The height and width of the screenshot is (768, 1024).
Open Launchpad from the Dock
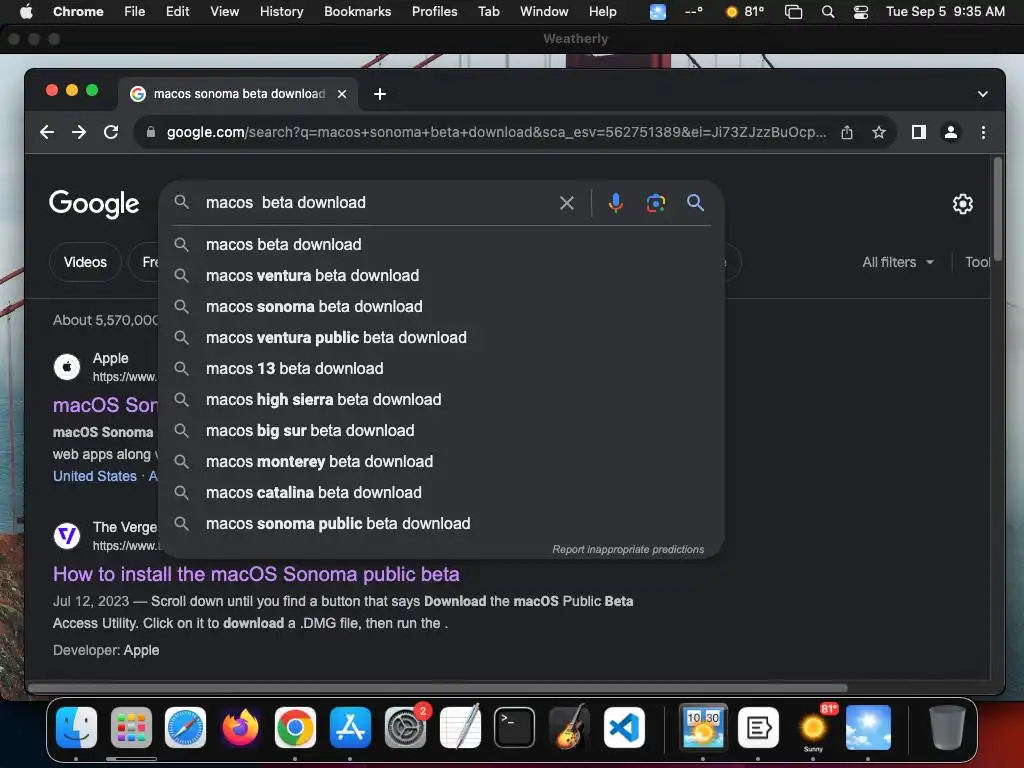[x=131, y=728]
